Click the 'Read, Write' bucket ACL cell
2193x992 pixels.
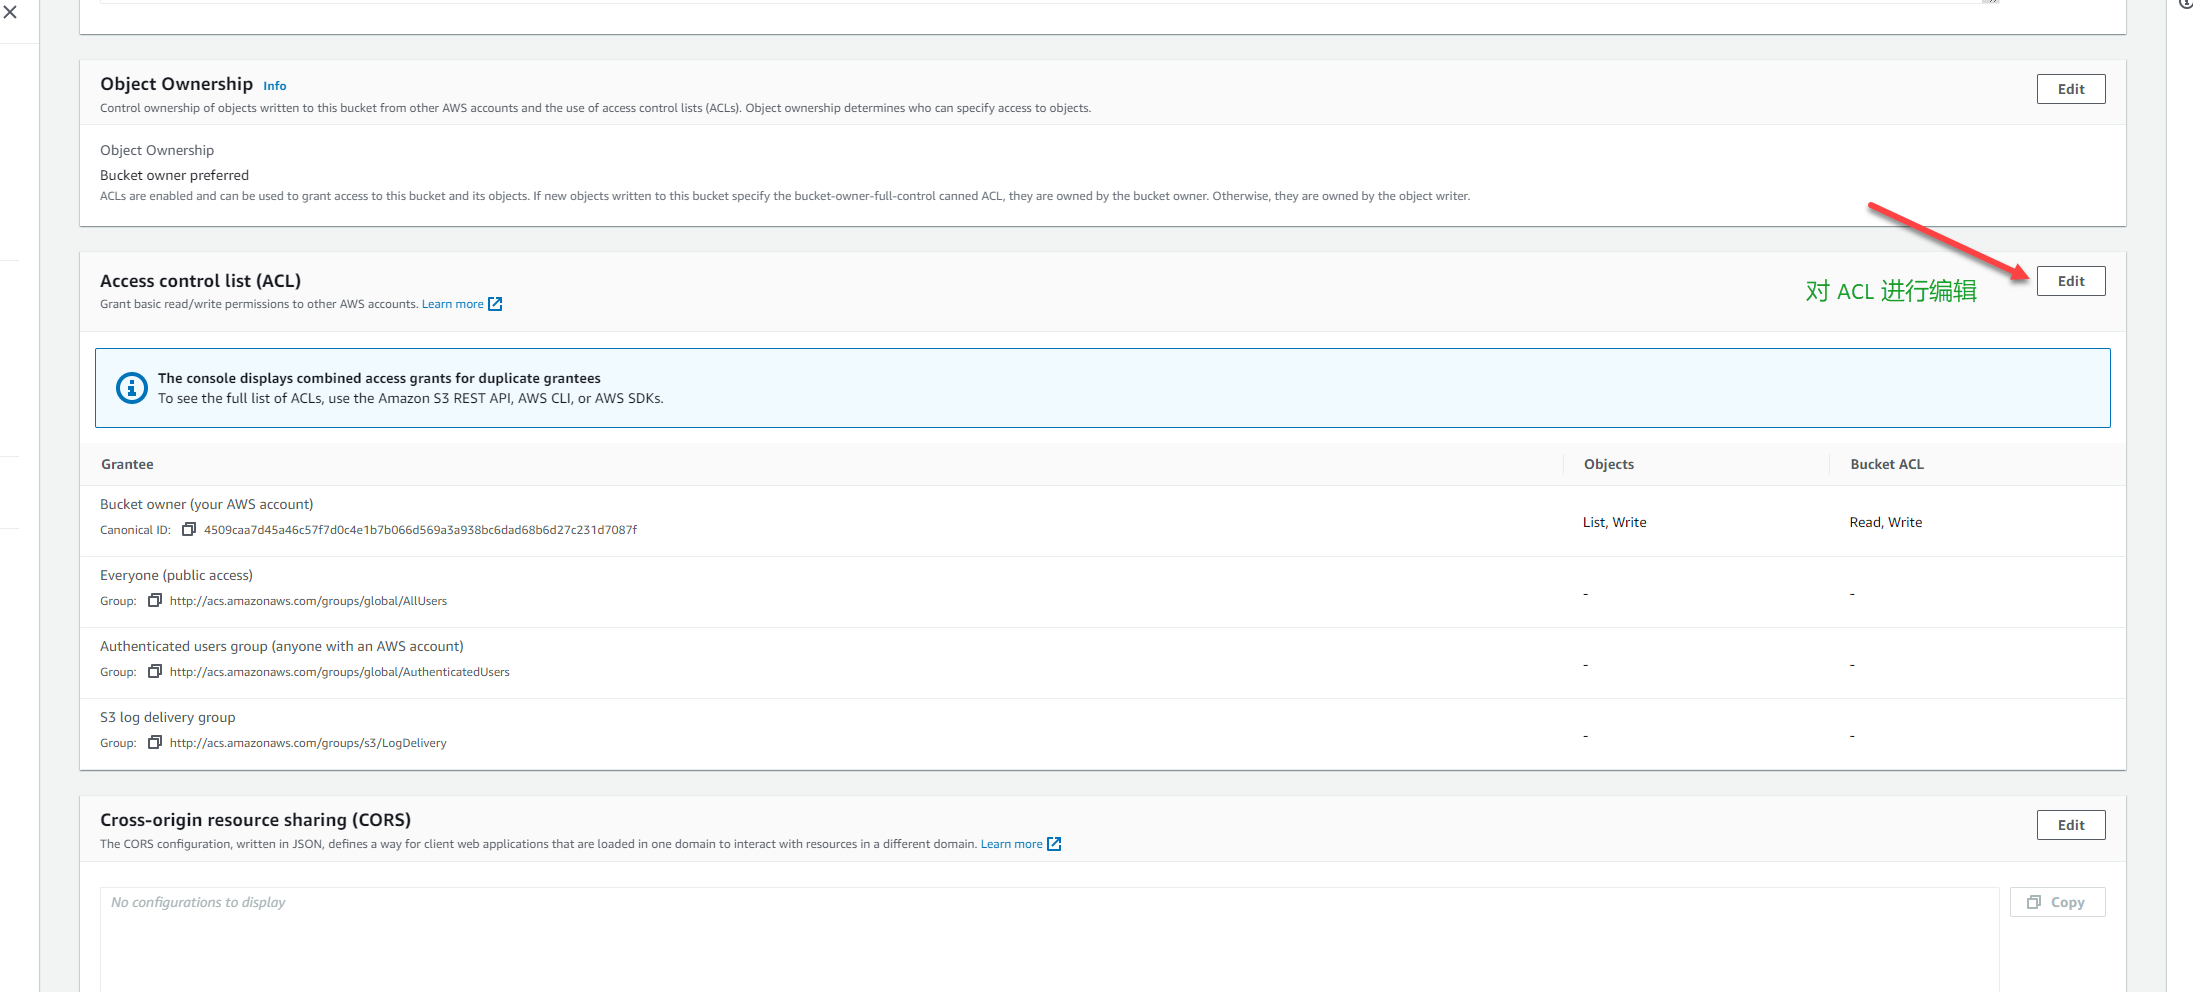coord(1886,522)
